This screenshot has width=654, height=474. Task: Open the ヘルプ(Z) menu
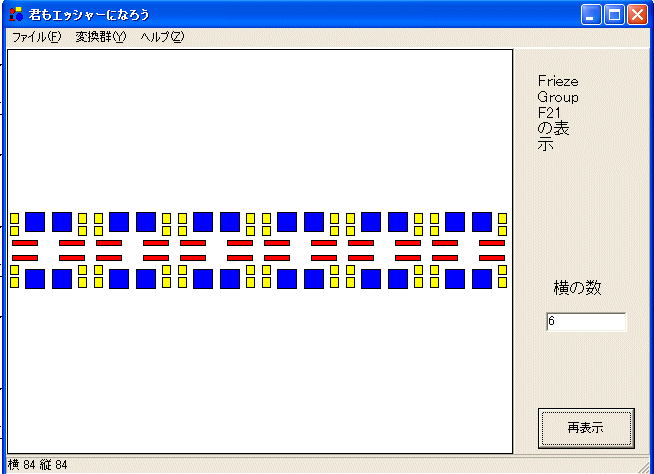pyautogui.click(x=162, y=37)
